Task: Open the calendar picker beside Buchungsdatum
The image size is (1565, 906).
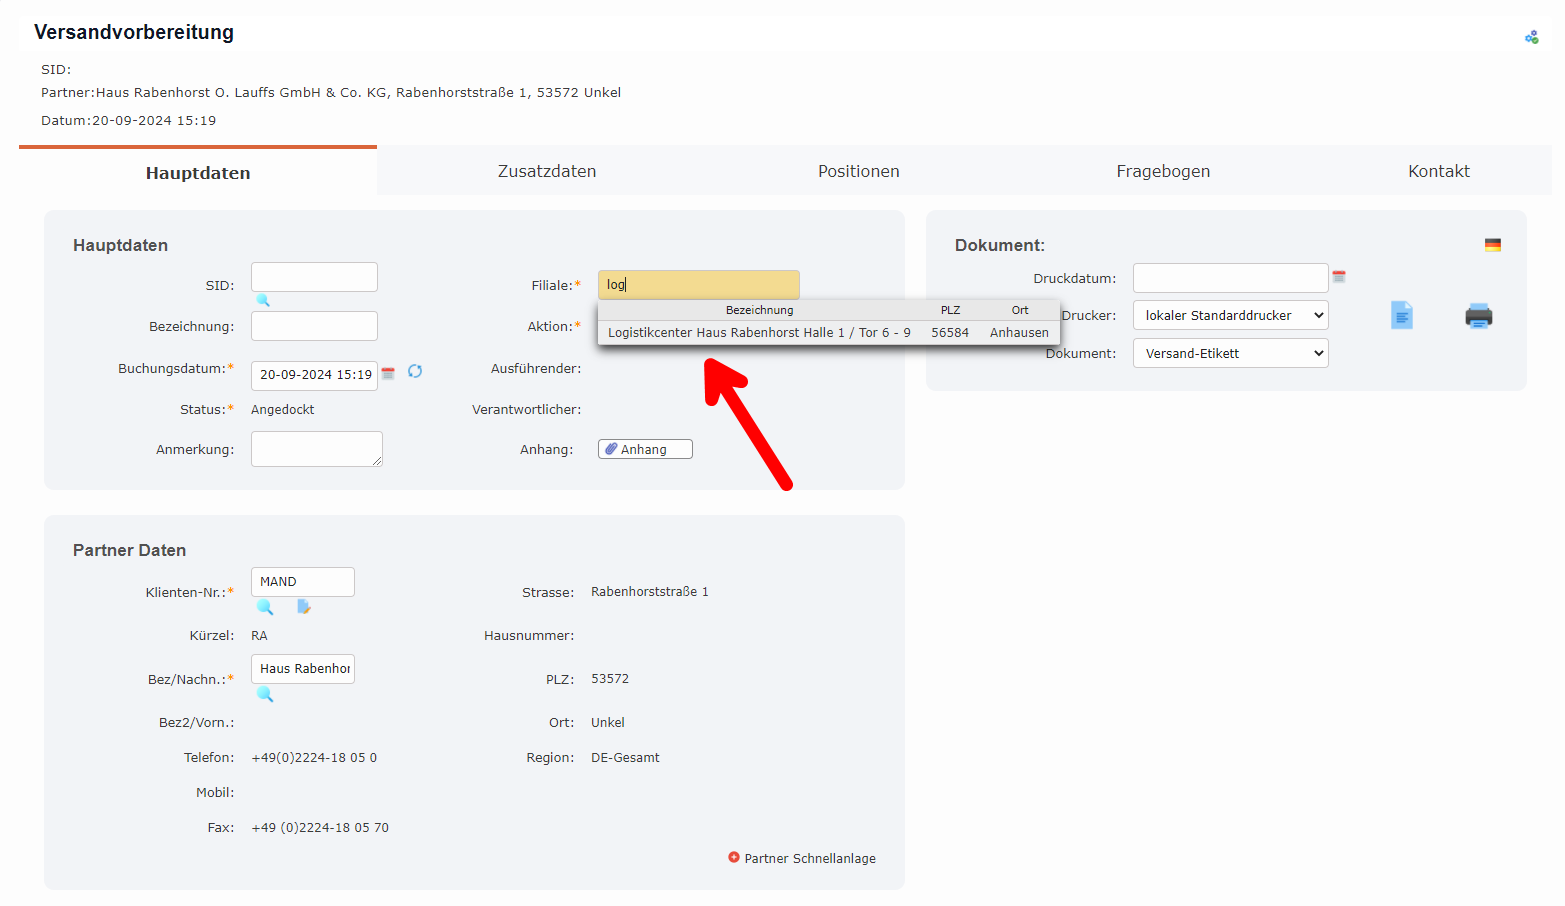Action: (x=388, y=375)
